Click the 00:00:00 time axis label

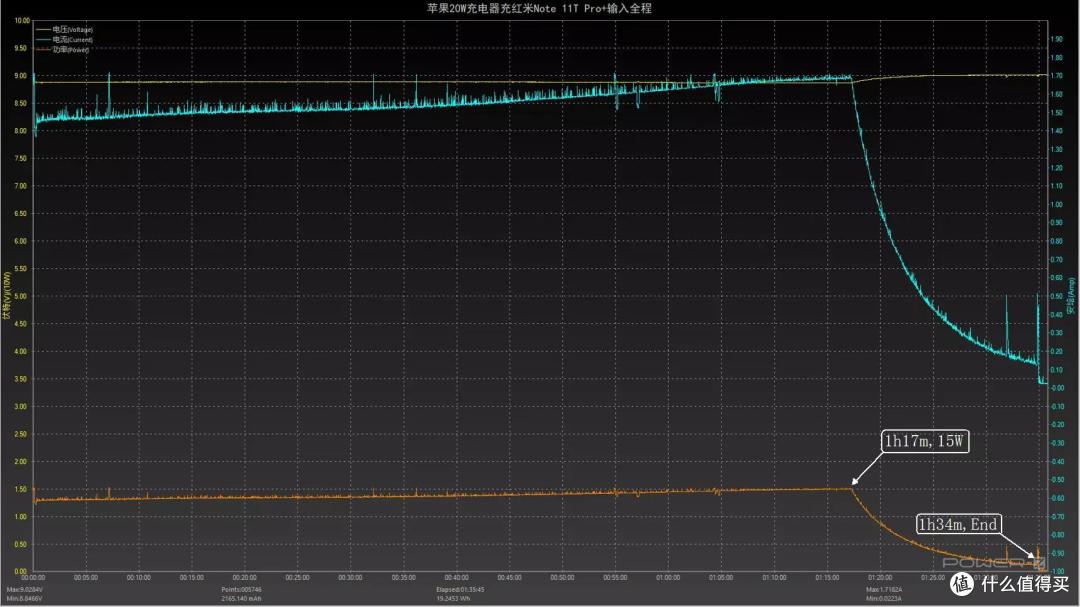(x=33, y=577)
